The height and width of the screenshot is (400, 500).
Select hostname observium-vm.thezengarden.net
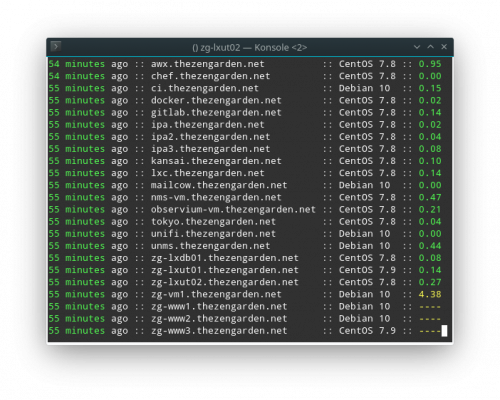click(233, 209)
